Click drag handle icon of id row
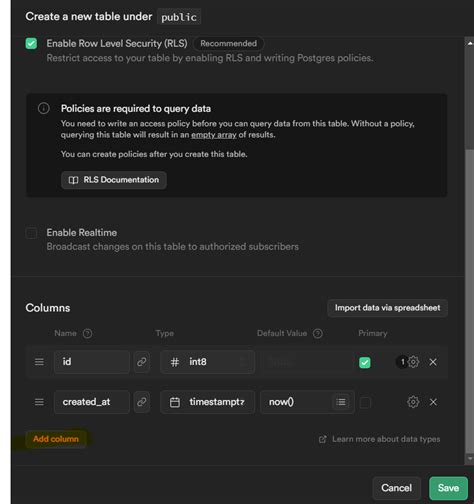The height and width of the screenshot is (504, 474). [x=39, y=362]
